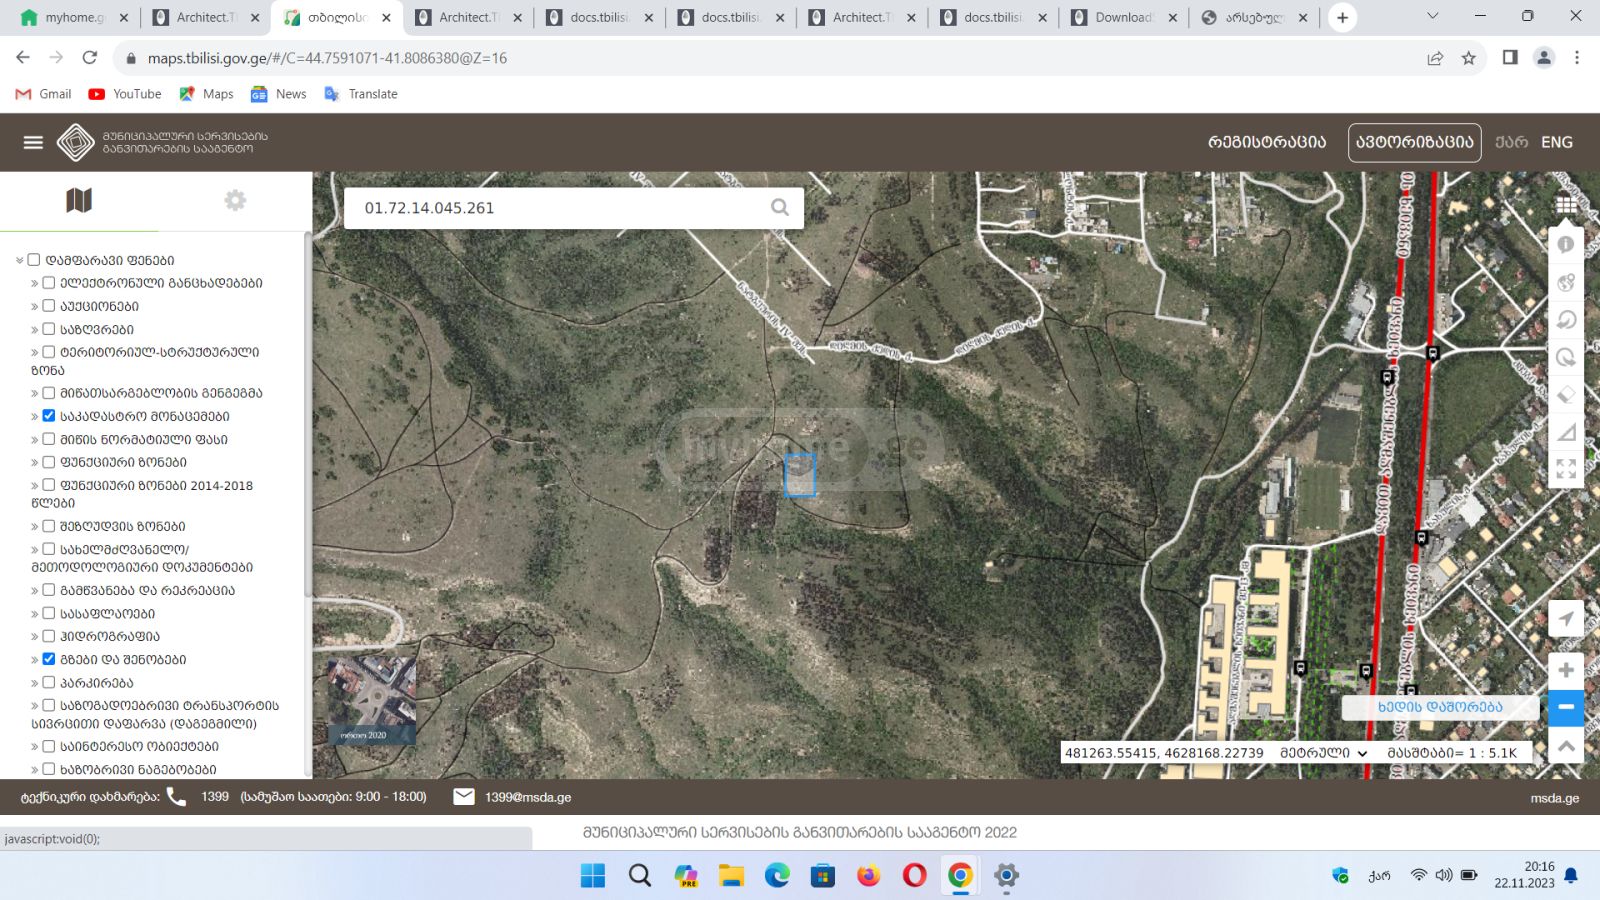This screenshot has width=1600, height=900.
Task: Bookmark this page with the star icon
Action: coord(1468,58)
